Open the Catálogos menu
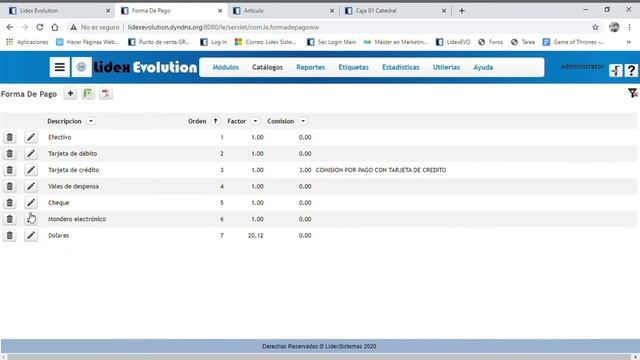The image size is (640, 360). pos(267,67)
